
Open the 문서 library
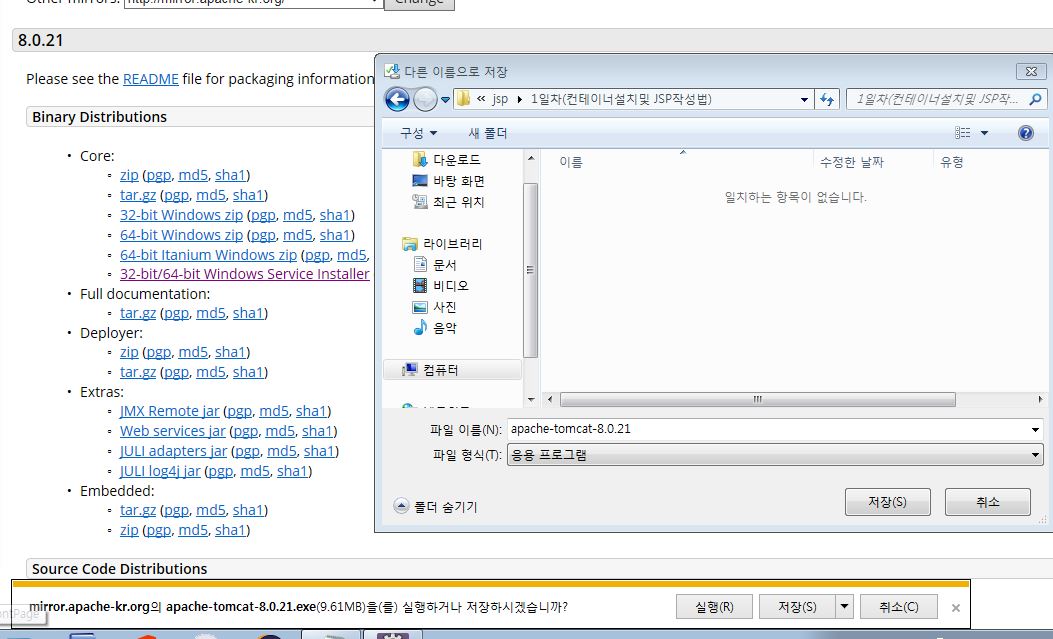pyautogui.click(x=434, y=264)
